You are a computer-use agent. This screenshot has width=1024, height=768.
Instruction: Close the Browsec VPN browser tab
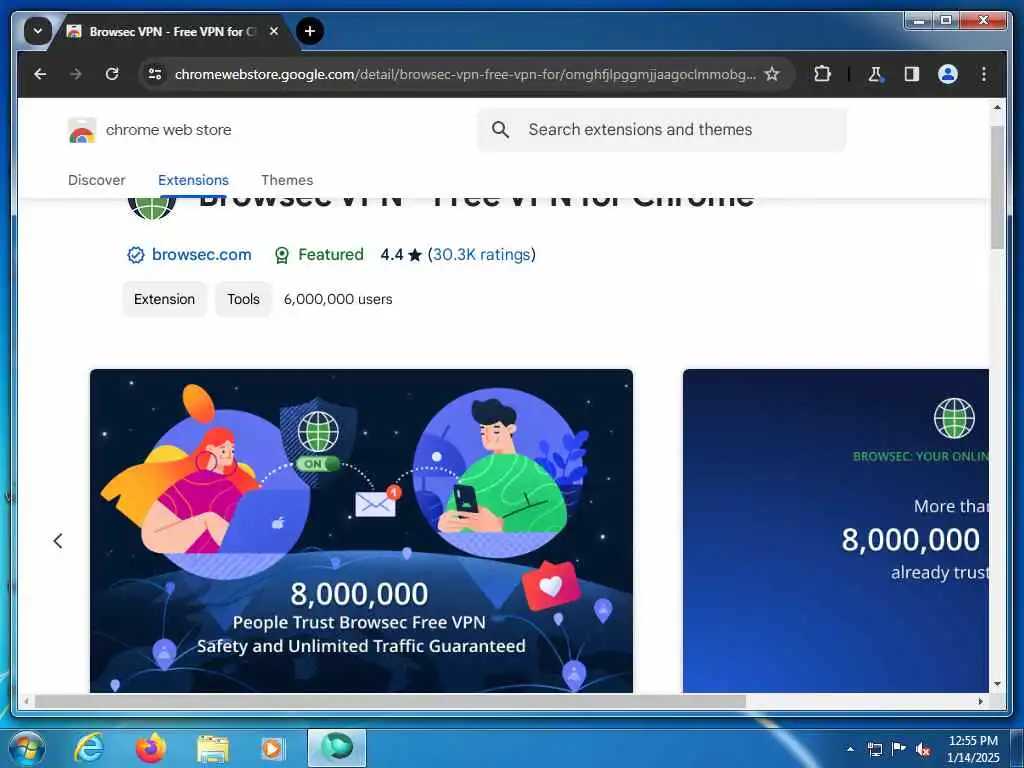coord(274,31)
